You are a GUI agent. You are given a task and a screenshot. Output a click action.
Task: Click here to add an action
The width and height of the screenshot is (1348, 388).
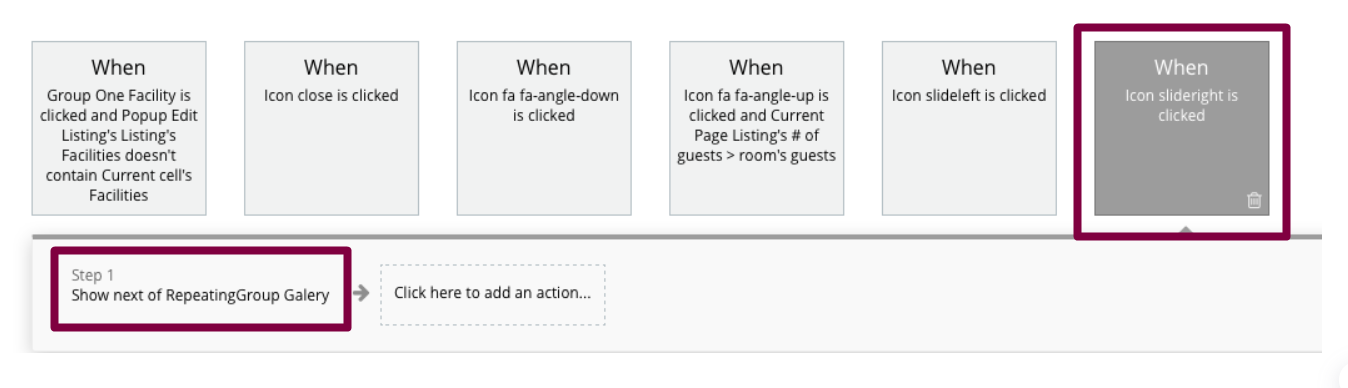(492, 294)
